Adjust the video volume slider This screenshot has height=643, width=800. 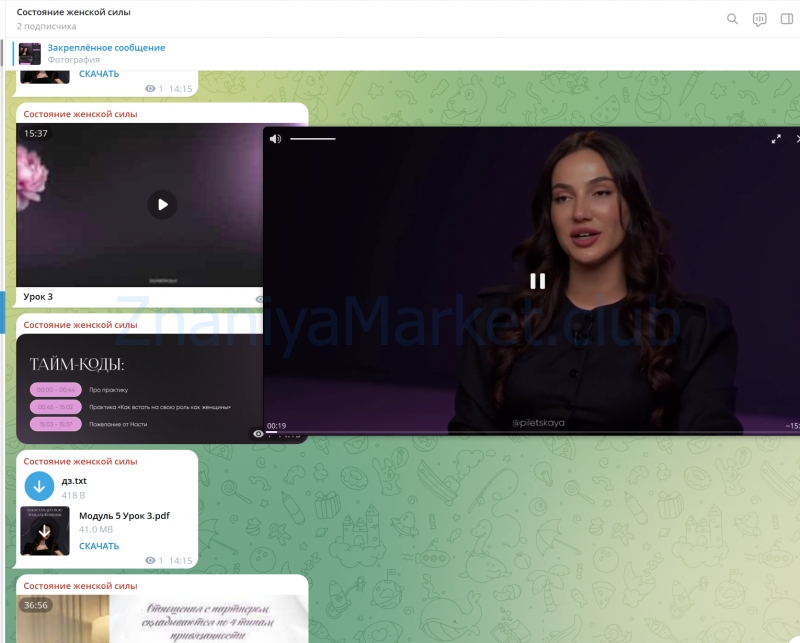[x=313, y=139]
